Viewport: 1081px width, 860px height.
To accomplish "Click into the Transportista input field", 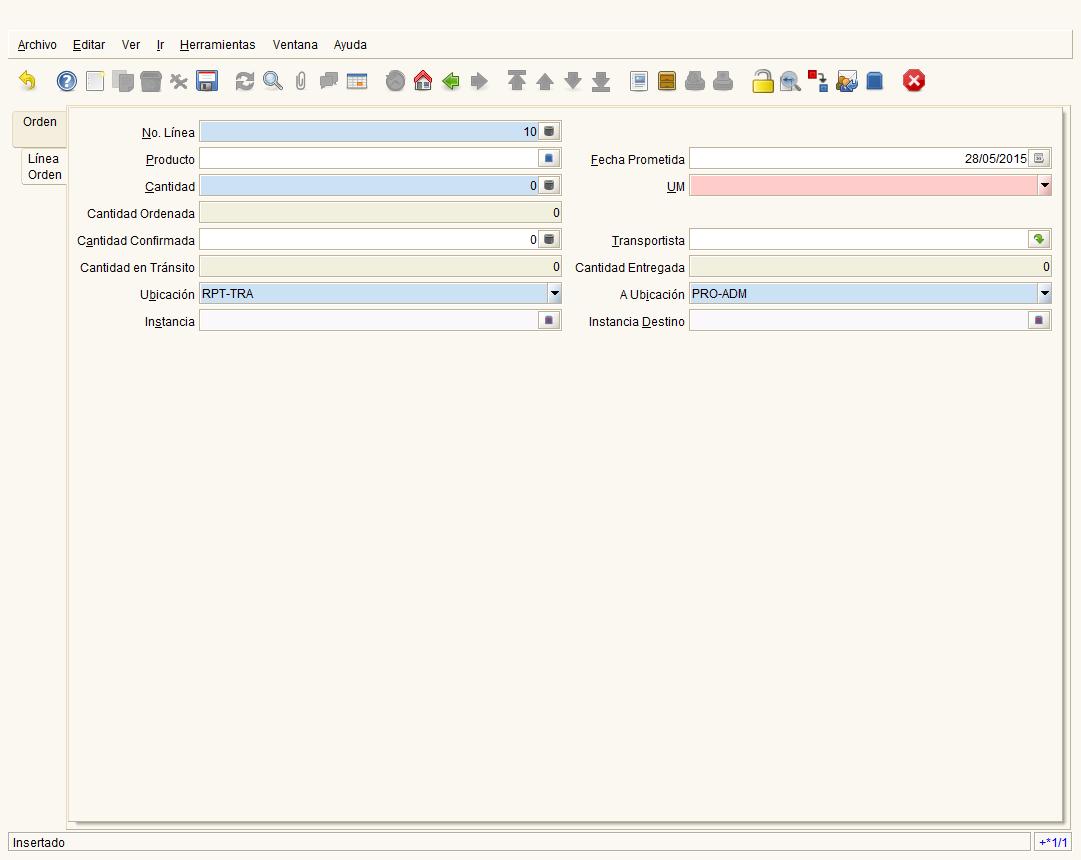I will point(859,240).
